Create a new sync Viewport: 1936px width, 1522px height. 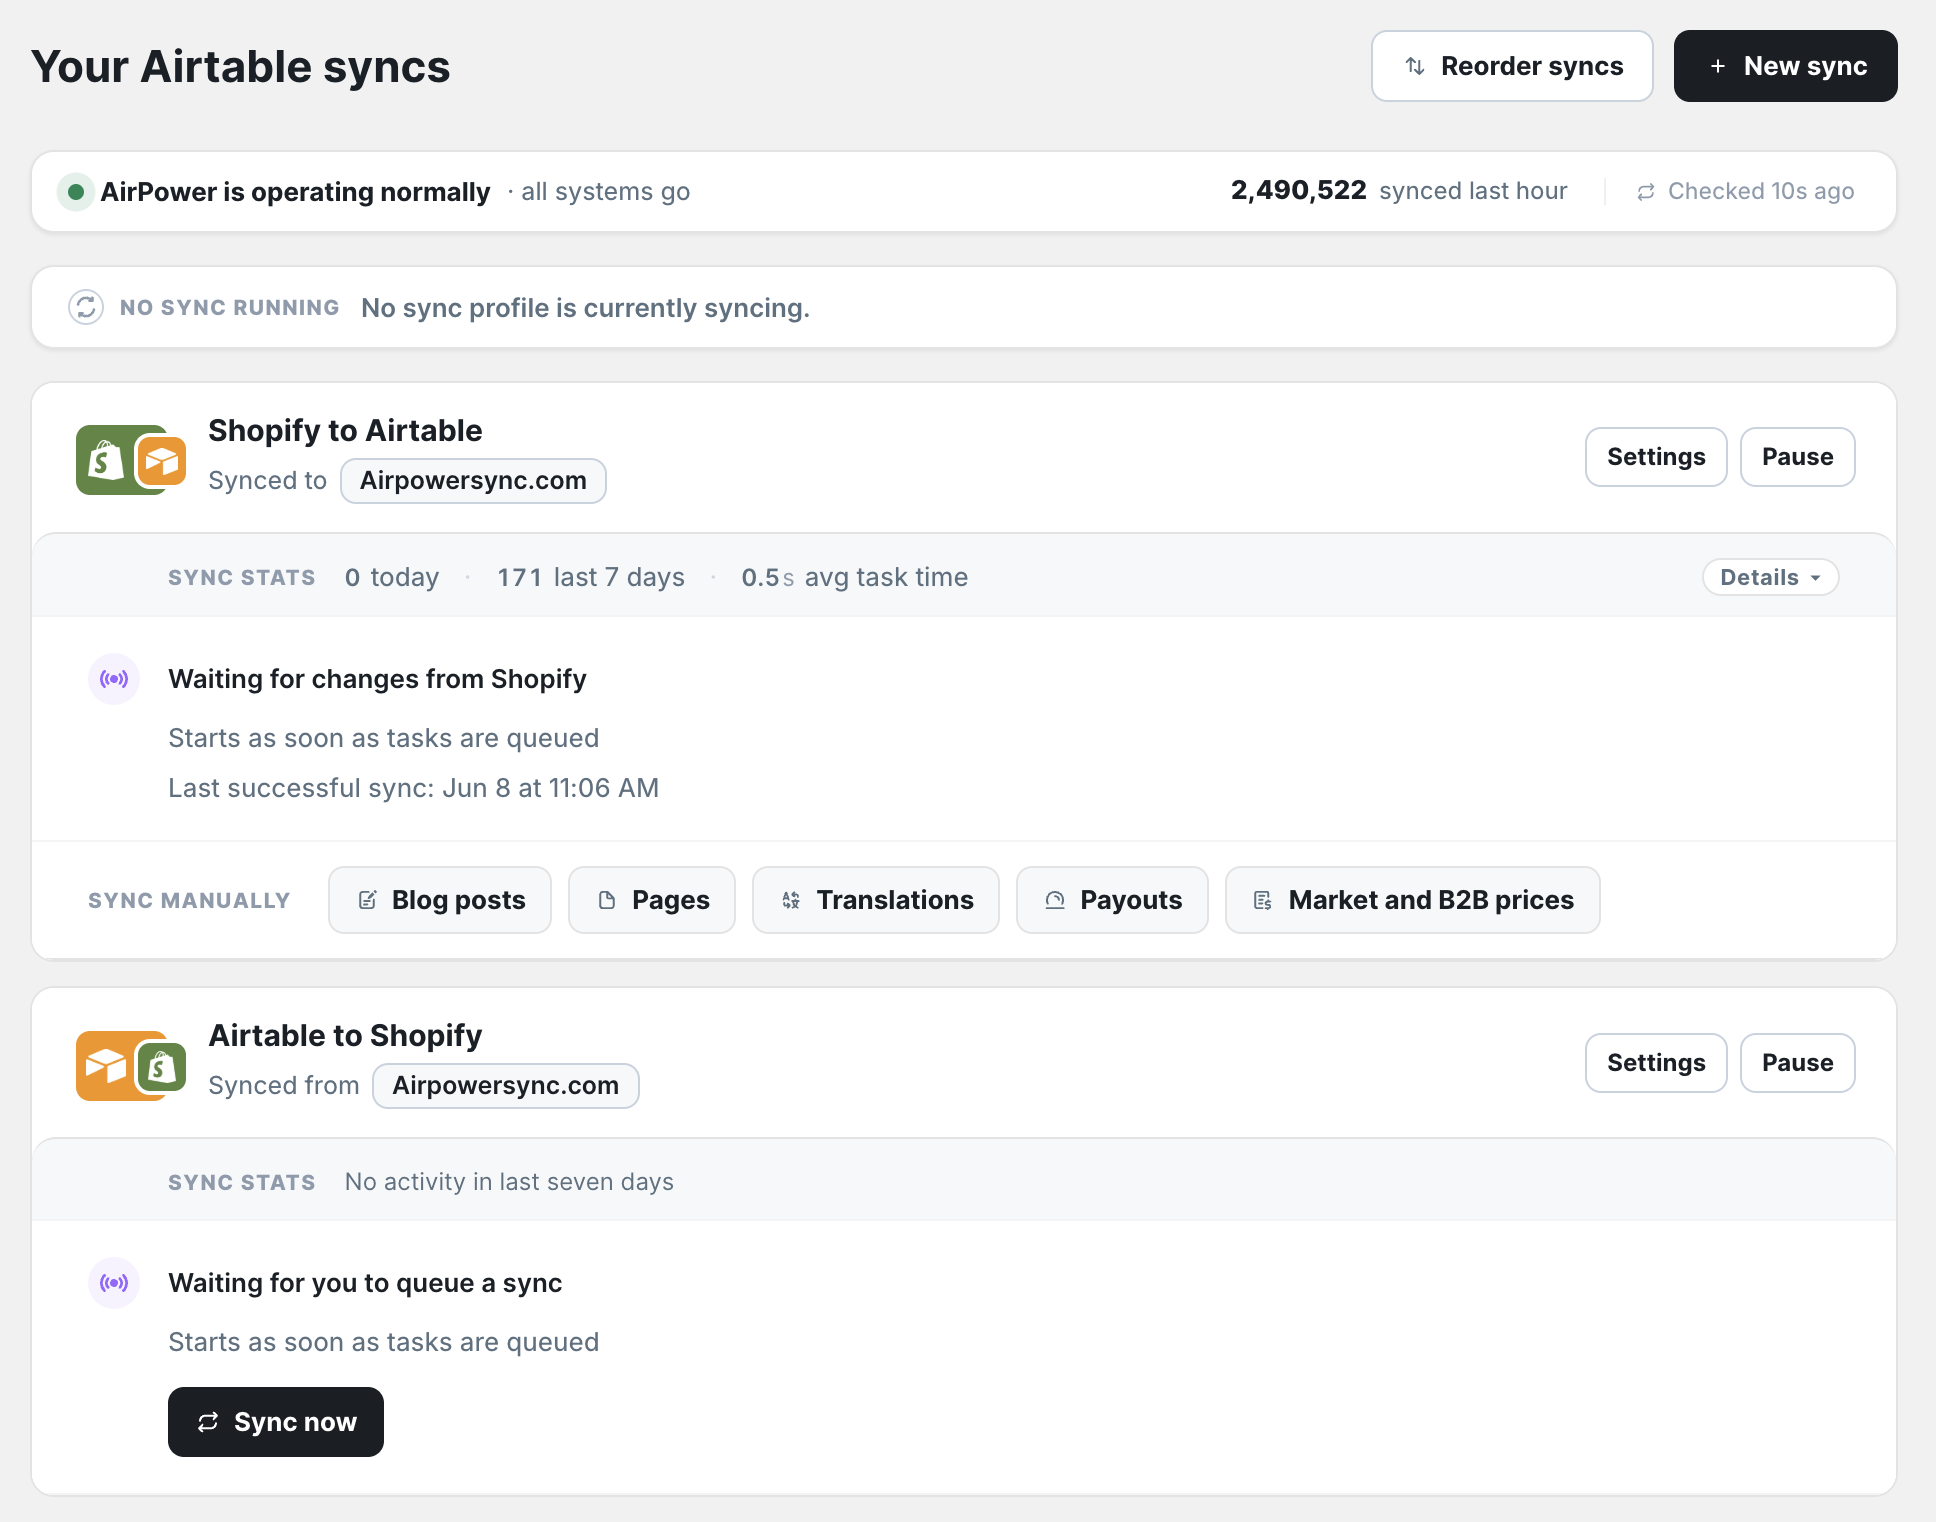point(1785,66)
